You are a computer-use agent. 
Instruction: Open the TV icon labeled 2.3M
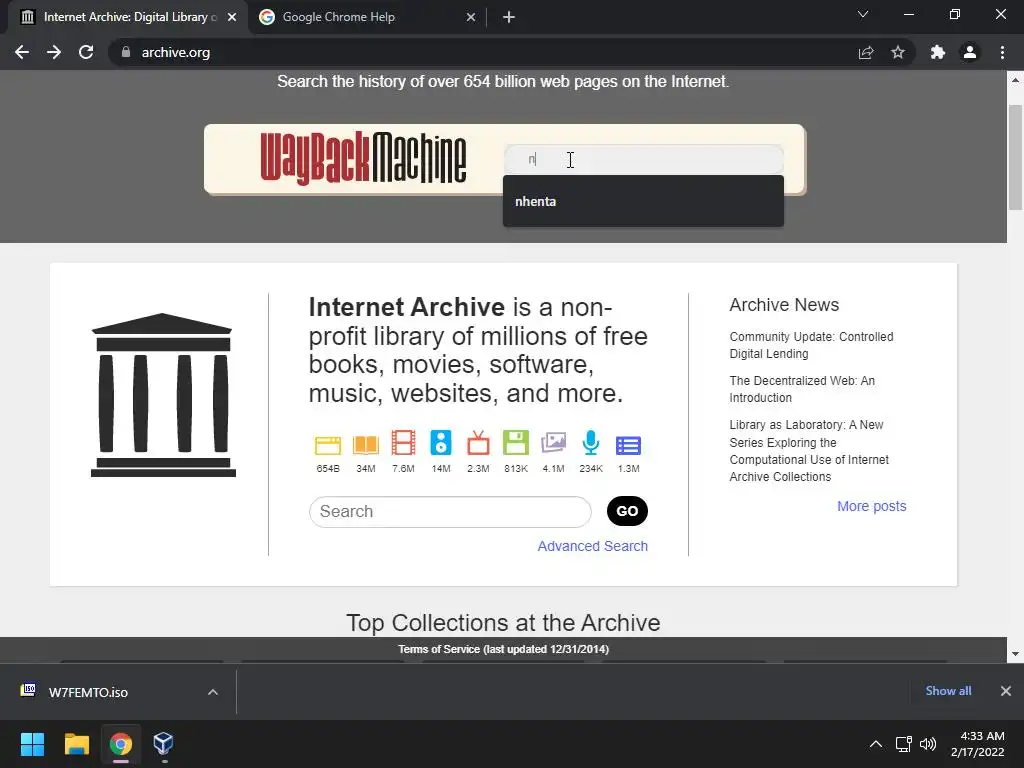[478, 443]
